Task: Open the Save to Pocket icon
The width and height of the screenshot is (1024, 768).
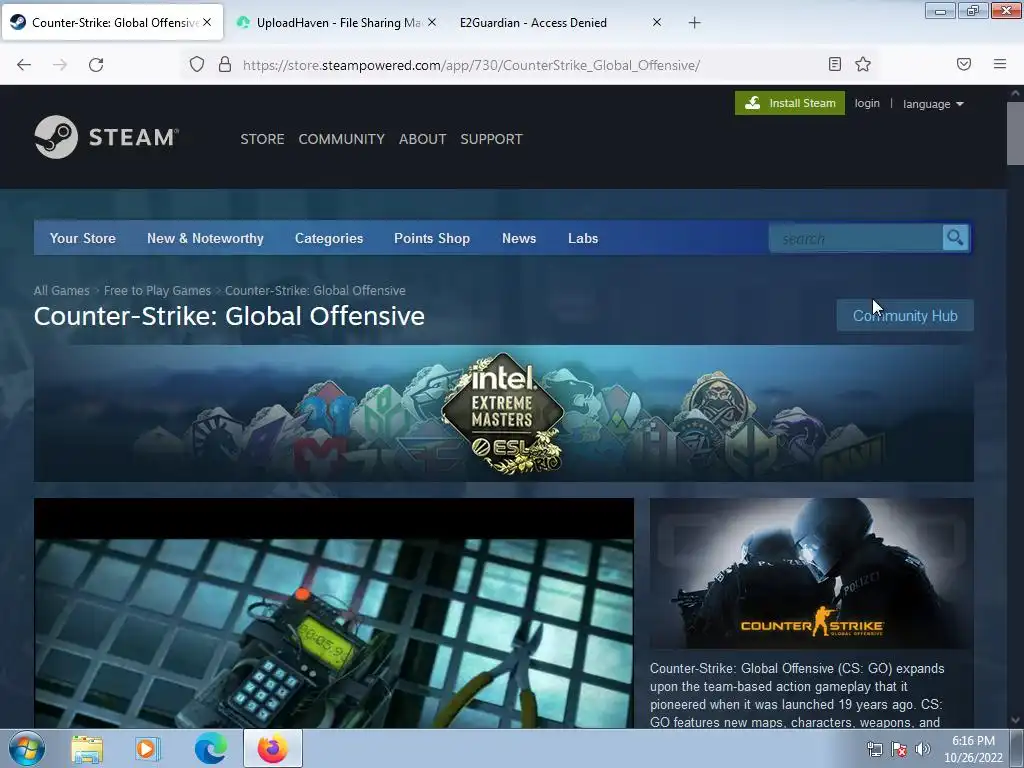Action: pyautogui.click(x=964, y=64)
